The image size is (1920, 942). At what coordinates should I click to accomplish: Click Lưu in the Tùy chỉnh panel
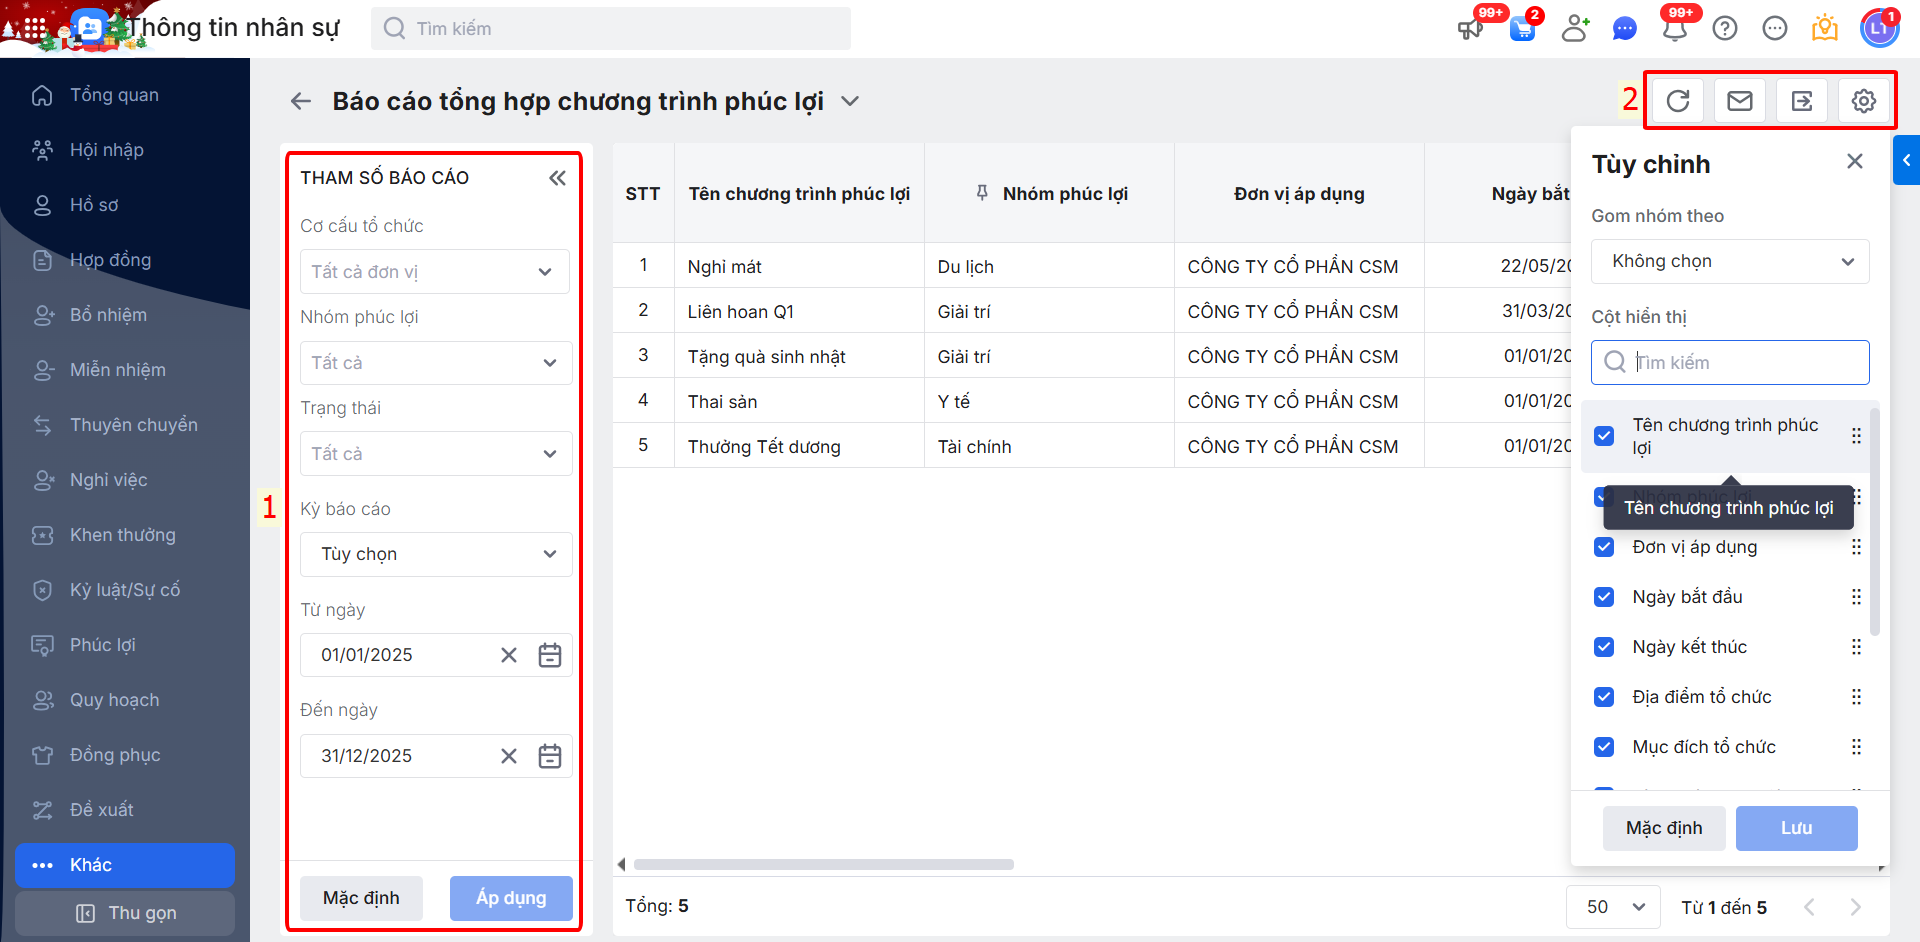point(1796,828)
